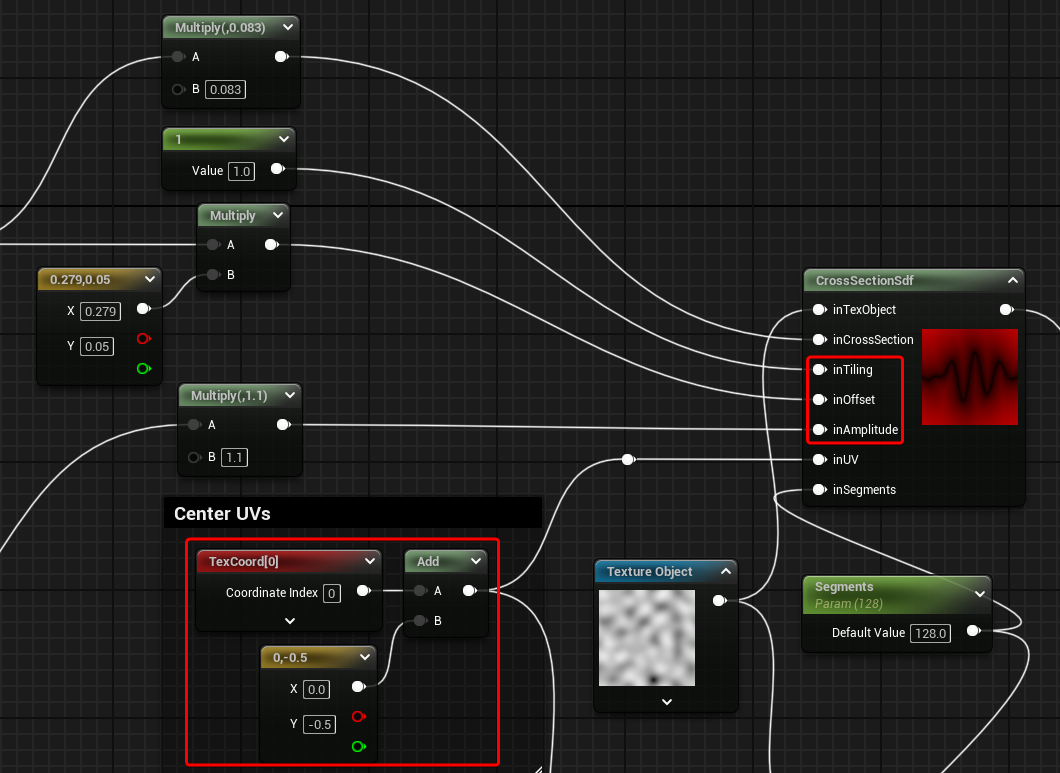
Task: Click the Add node's B input pin
Action: coord(421,621)
